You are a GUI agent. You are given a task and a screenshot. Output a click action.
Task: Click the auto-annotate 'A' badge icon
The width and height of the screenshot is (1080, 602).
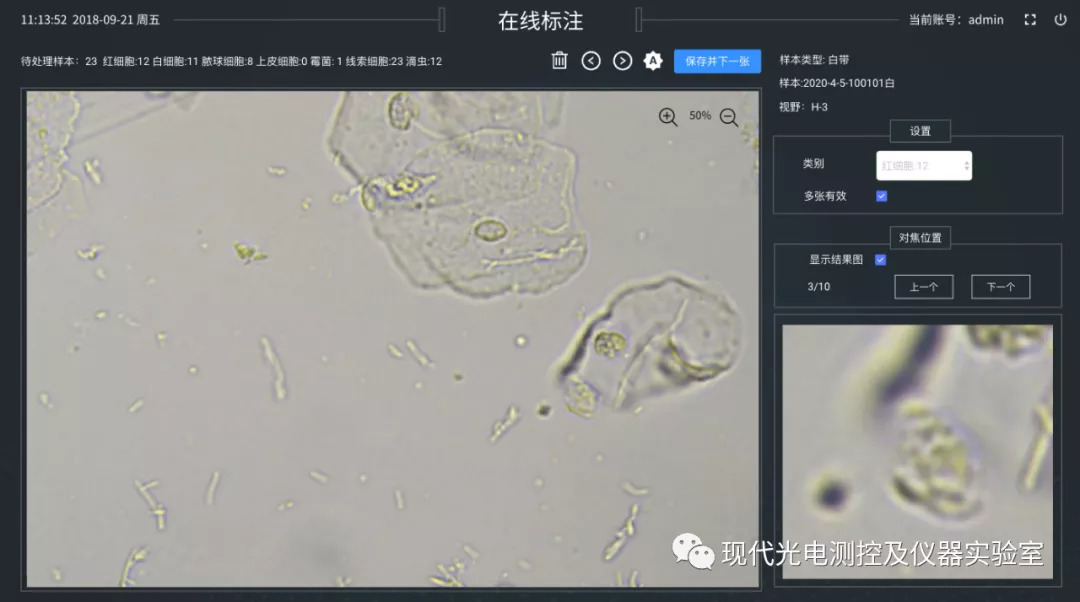point(653,61)
